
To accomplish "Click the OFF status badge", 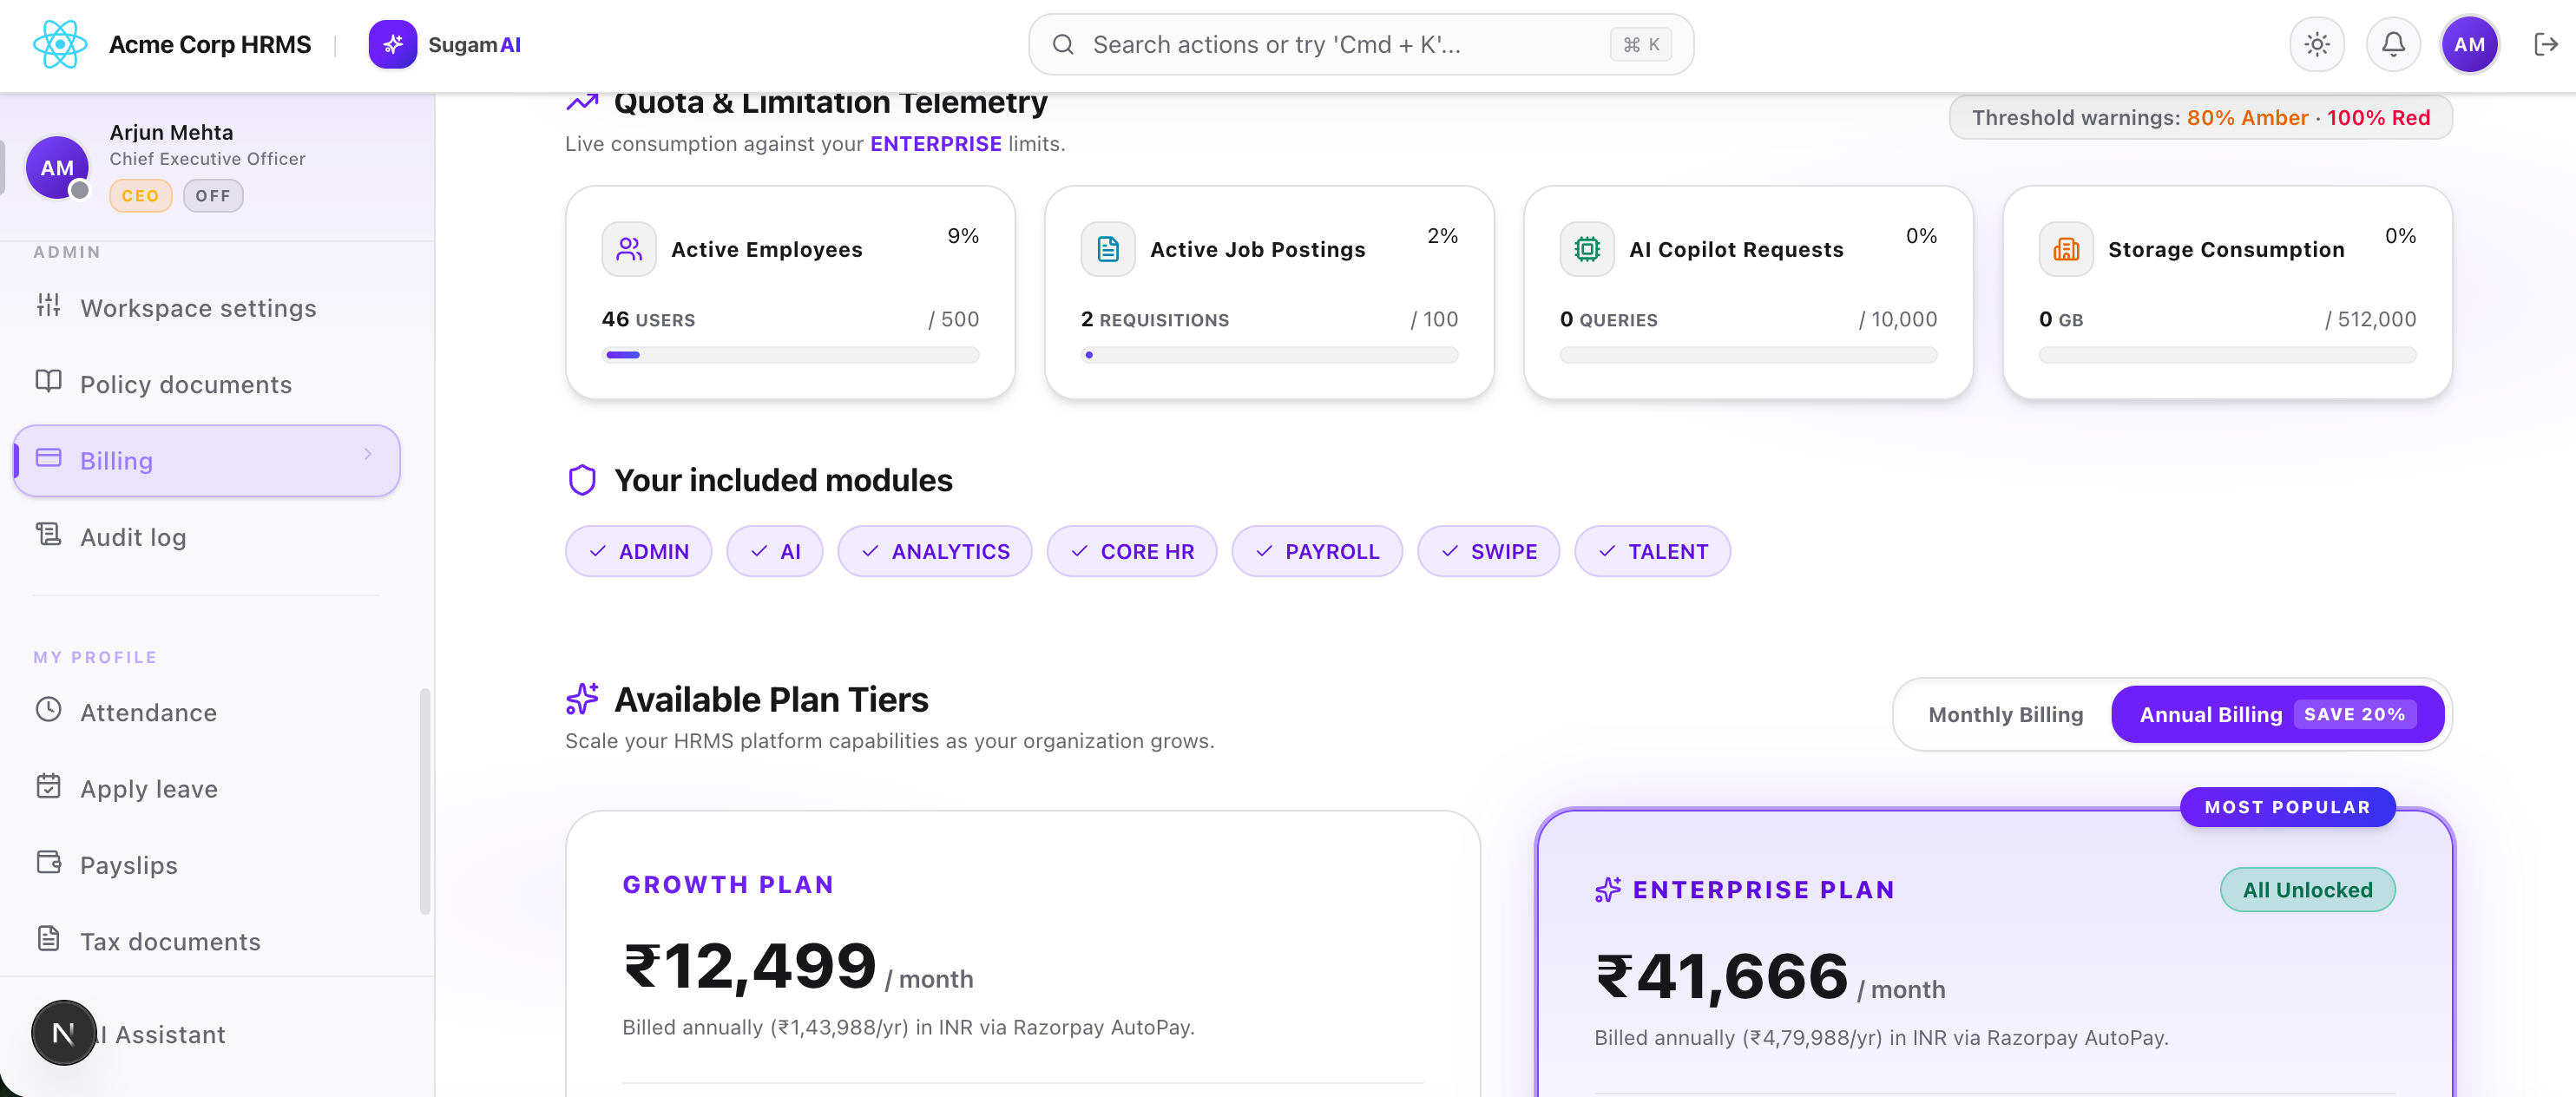I will [x=213, y=196].
